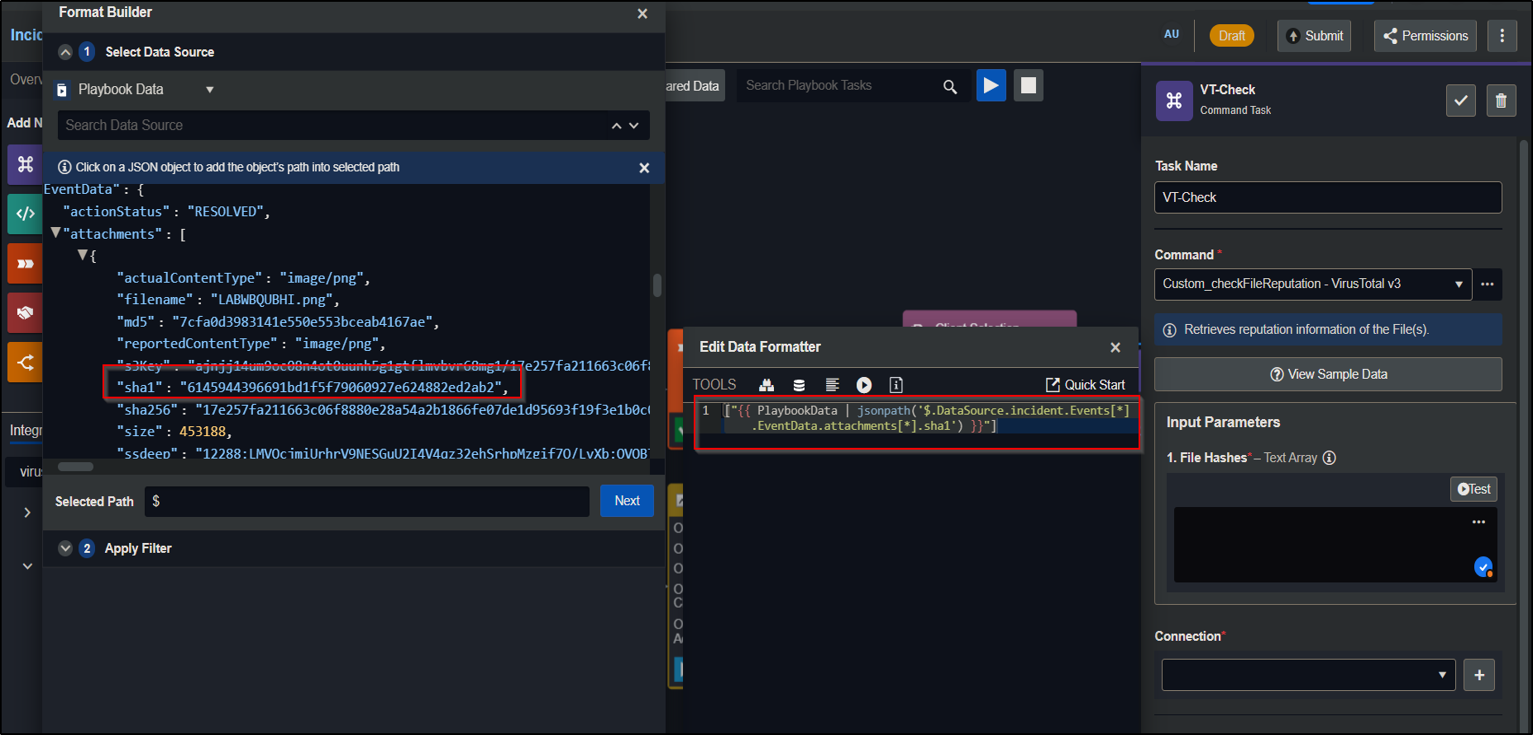Add the orange double-arrow node
The width and height of the screenshot is (1533, 735).
[x=25, y=264]
